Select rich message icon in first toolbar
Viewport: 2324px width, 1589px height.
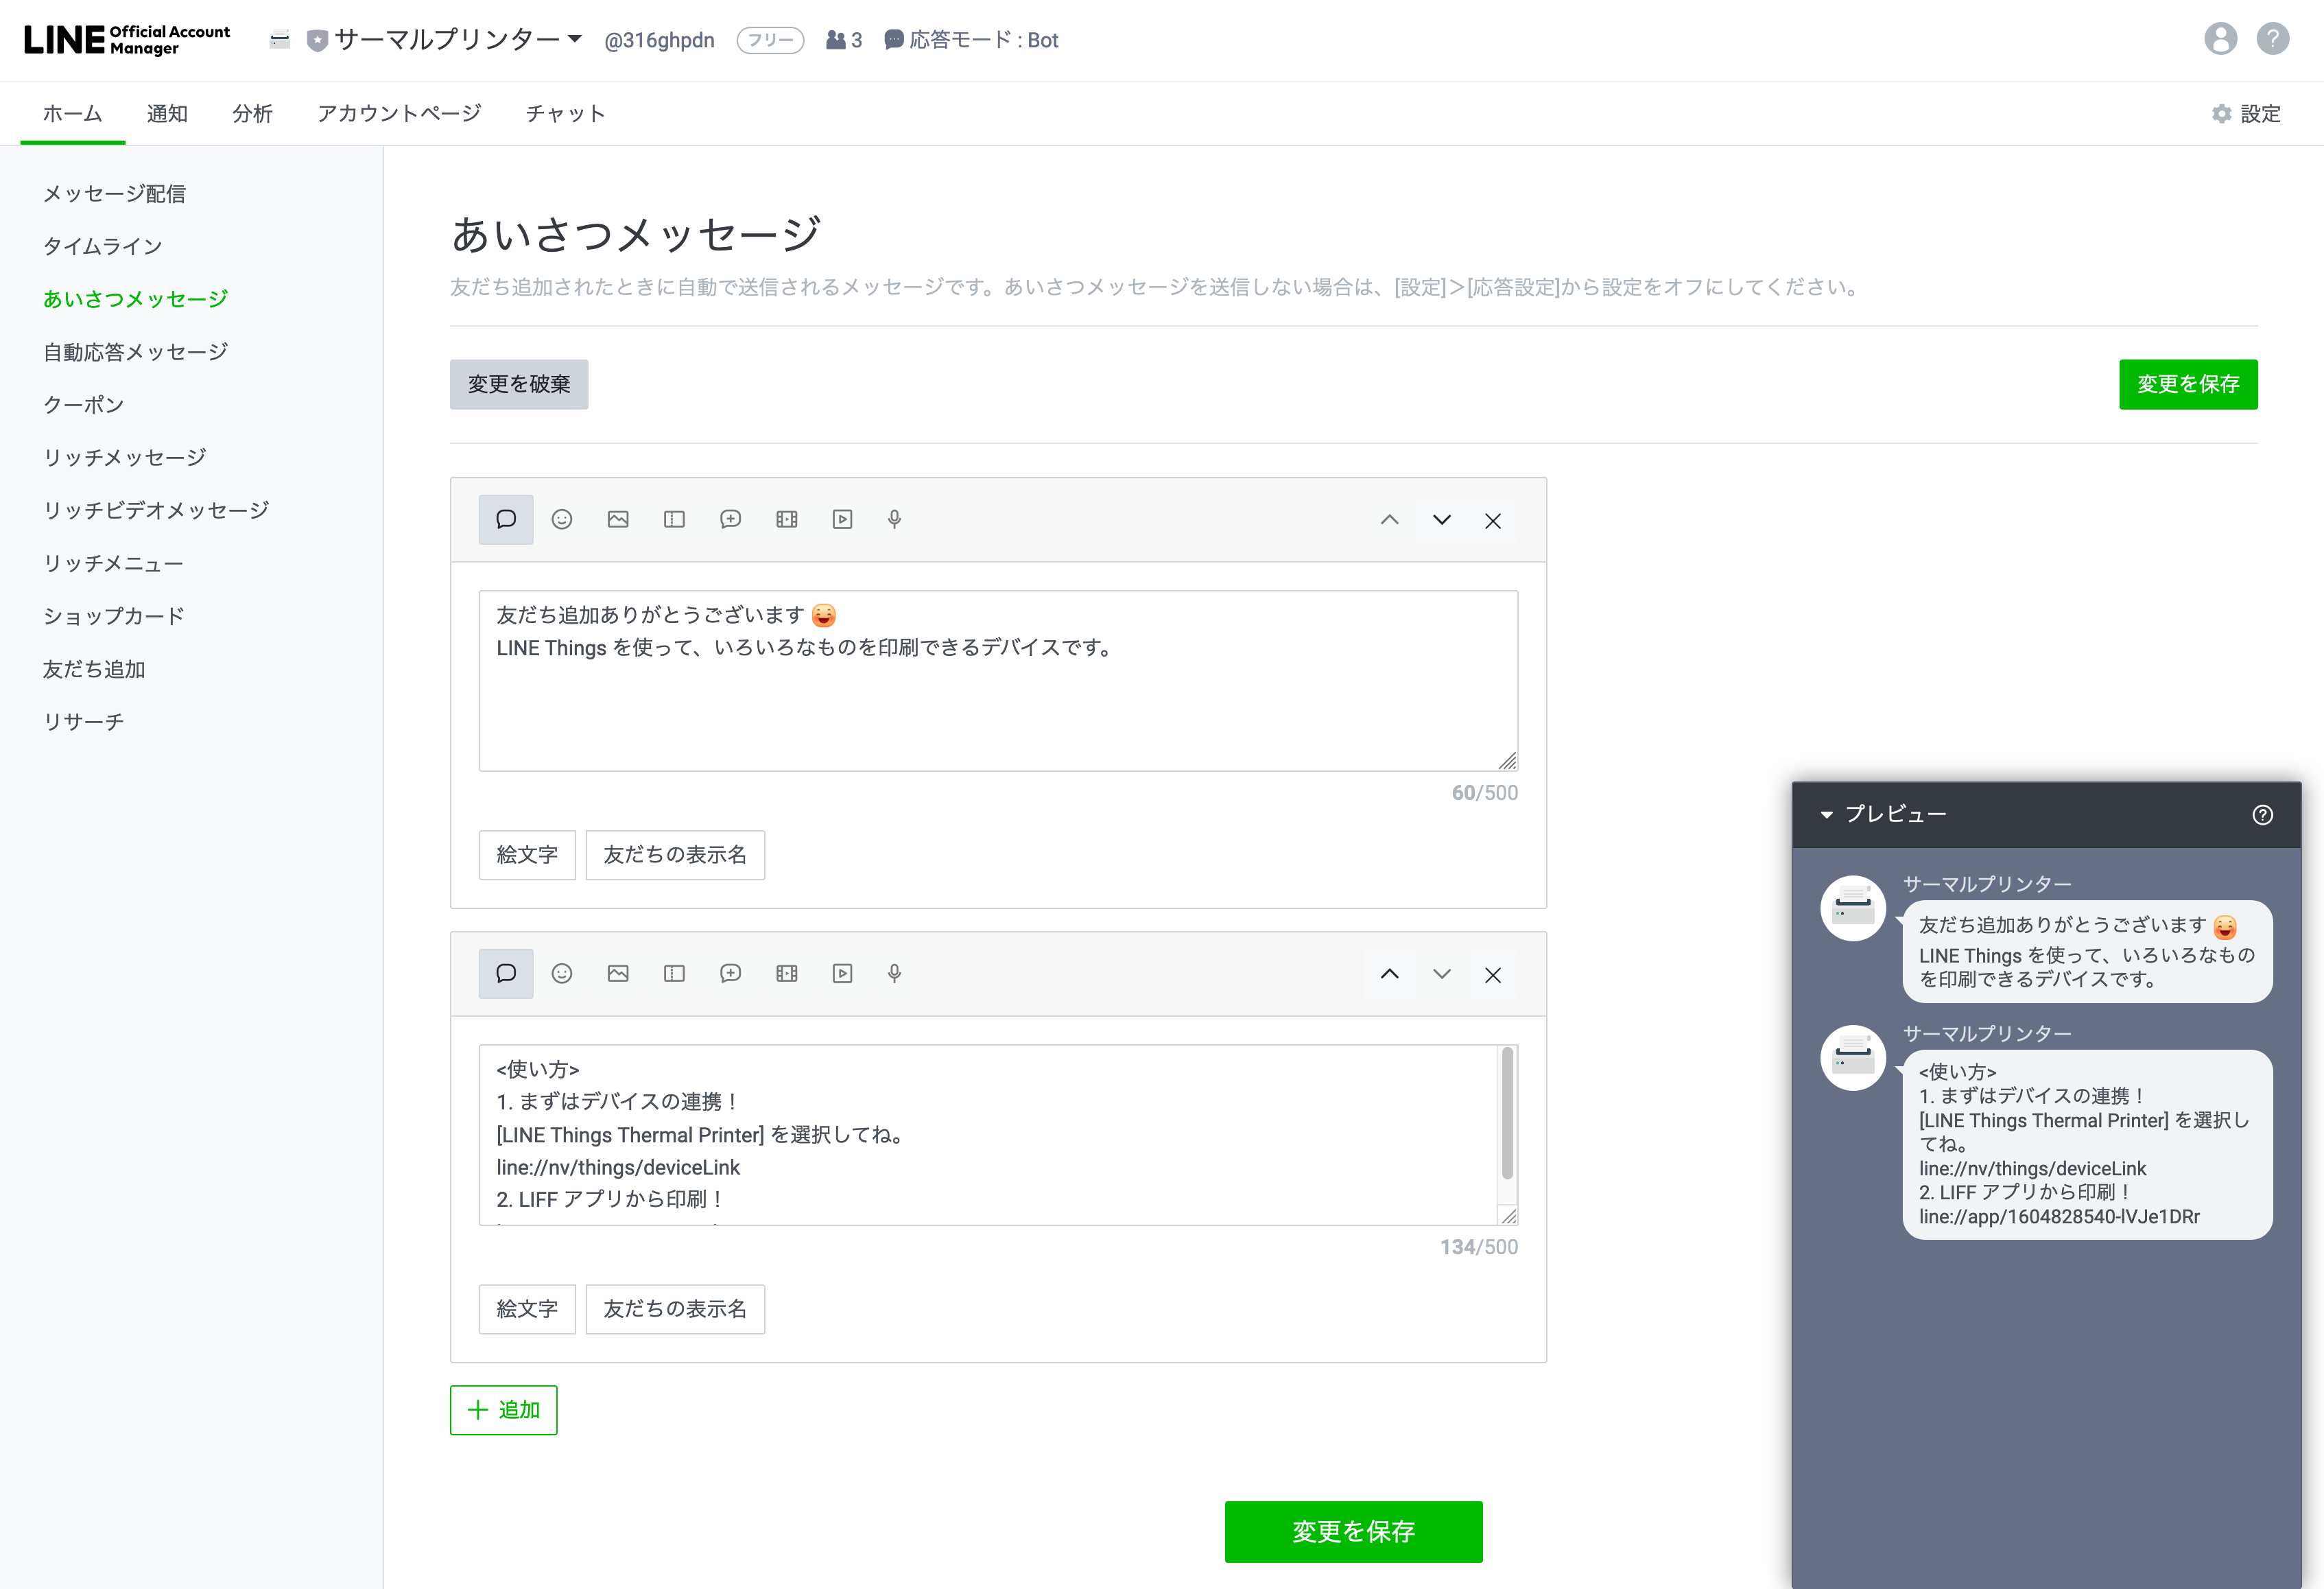pos(730,519)
